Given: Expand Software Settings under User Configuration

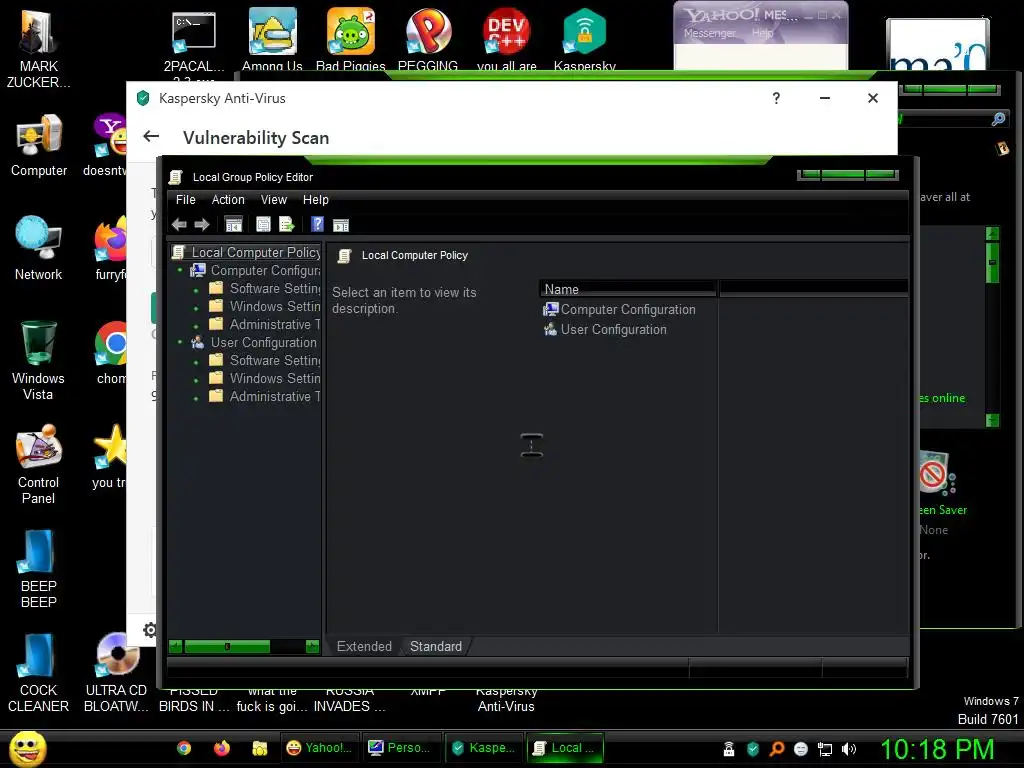Looking at the screenshot, I should 196,362.
